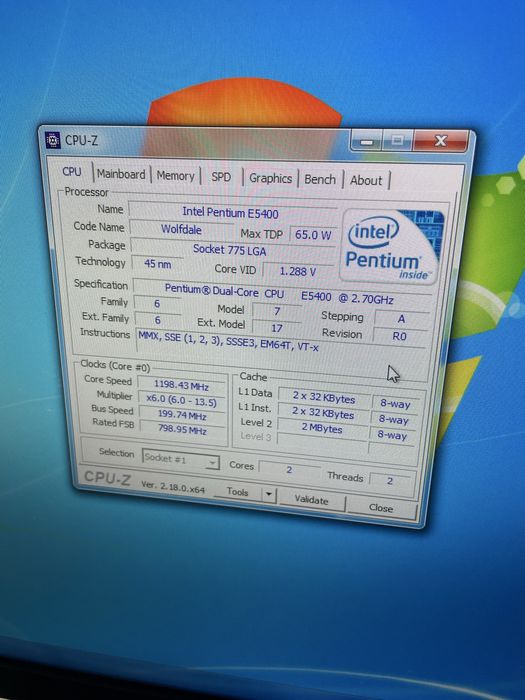Screen dimensions: 525x700
Task: Click the Core VID value 1.288 V
Action: click(x=297, y=271)
